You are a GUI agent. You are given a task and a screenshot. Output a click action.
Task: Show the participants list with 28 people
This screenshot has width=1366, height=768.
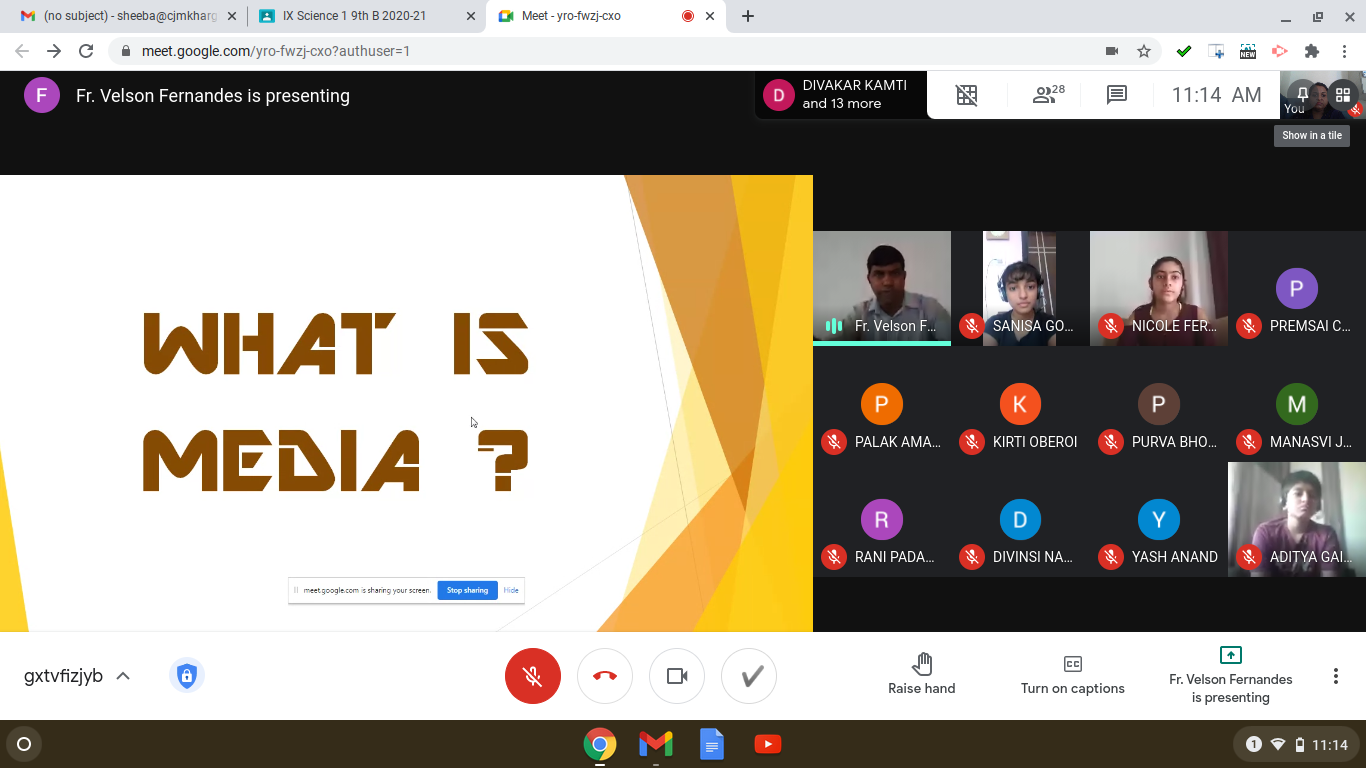tap(1047, 95)
